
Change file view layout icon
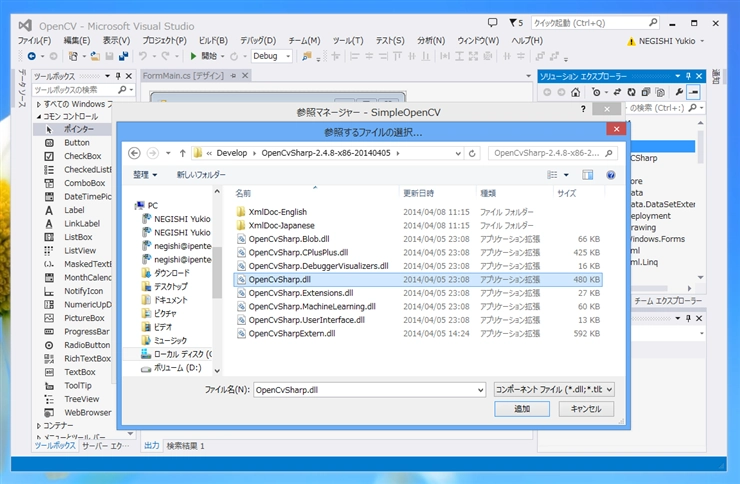[552, 175]
